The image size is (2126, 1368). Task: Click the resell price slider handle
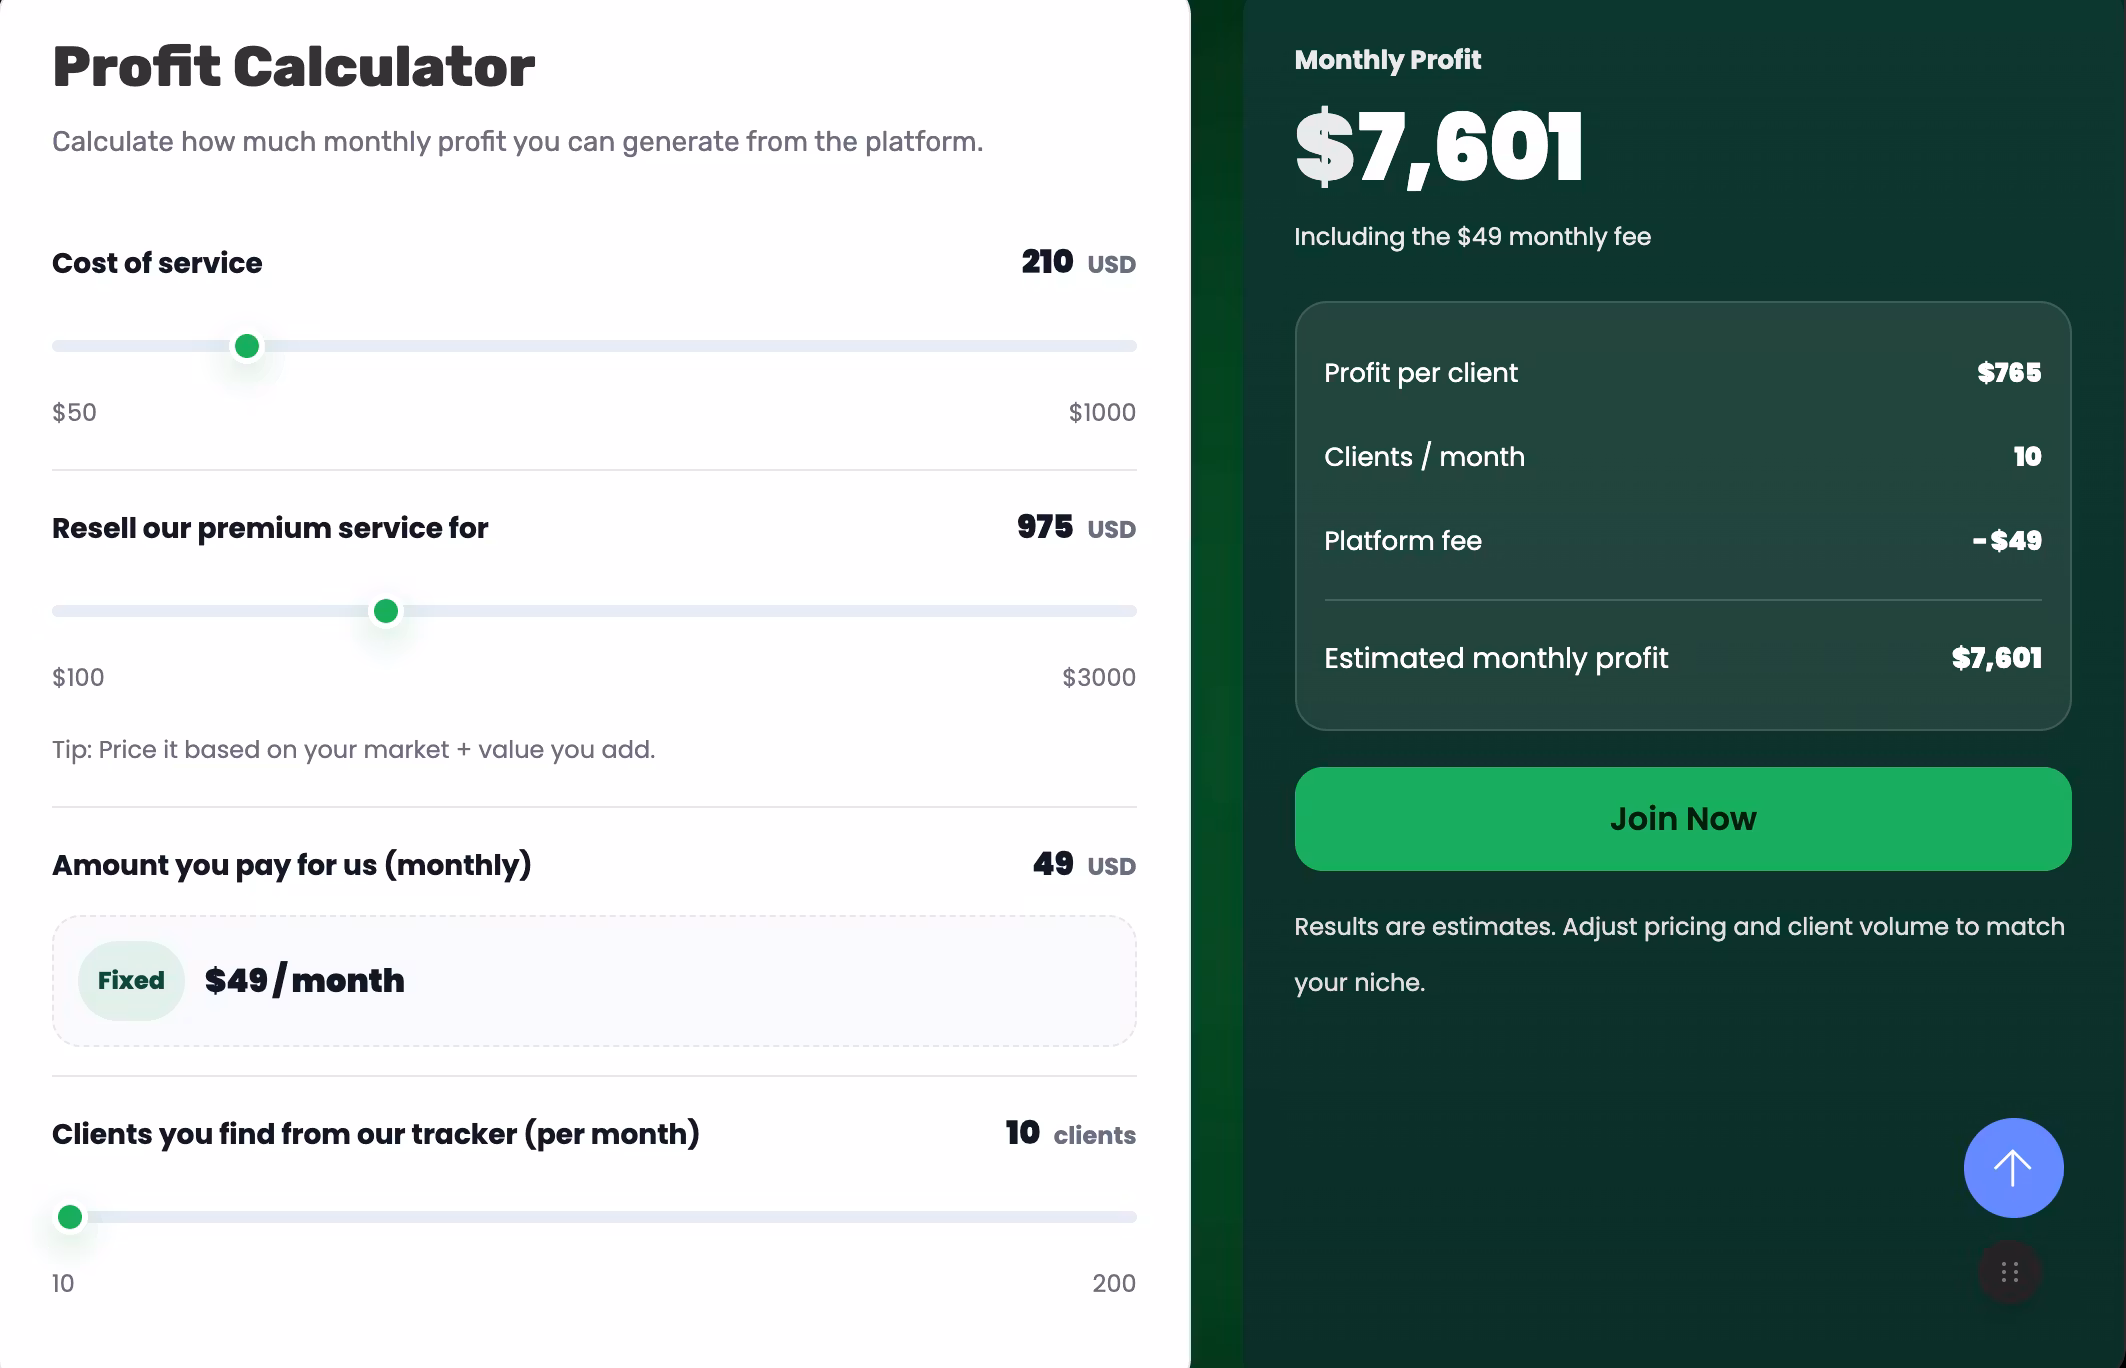point(386,611)
